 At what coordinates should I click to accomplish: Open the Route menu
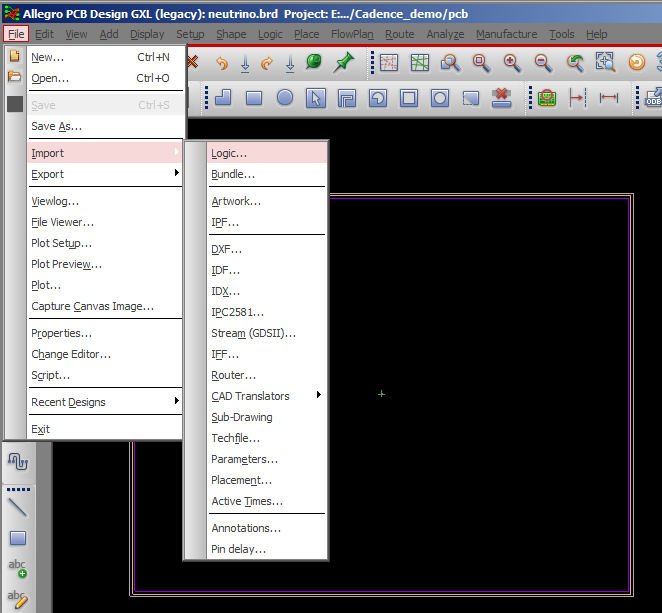[400, 34]
